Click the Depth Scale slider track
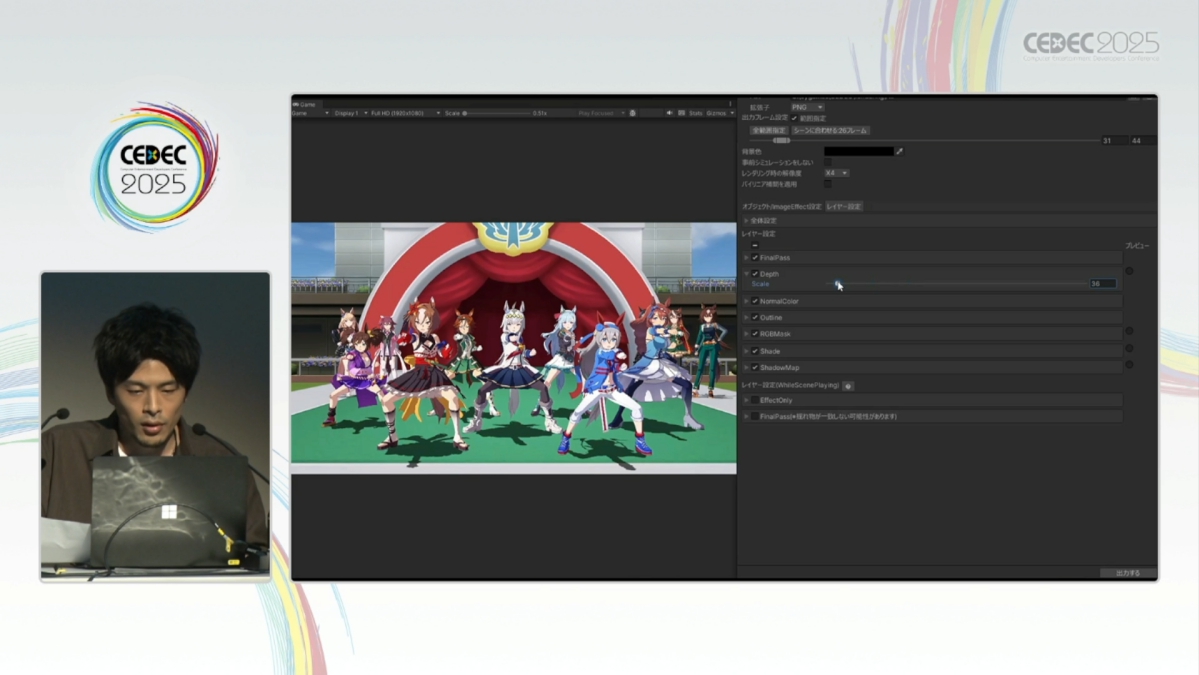 point(955,284)
